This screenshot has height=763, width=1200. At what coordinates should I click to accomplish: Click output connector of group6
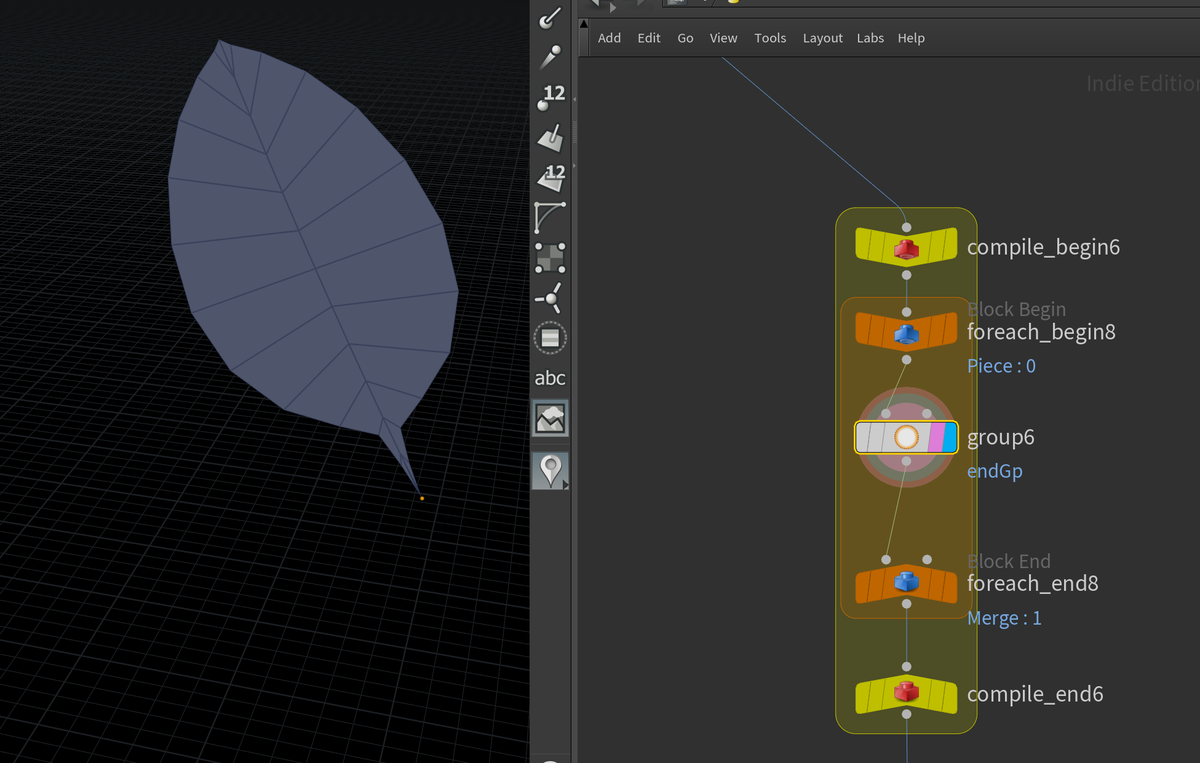[906, 461]
